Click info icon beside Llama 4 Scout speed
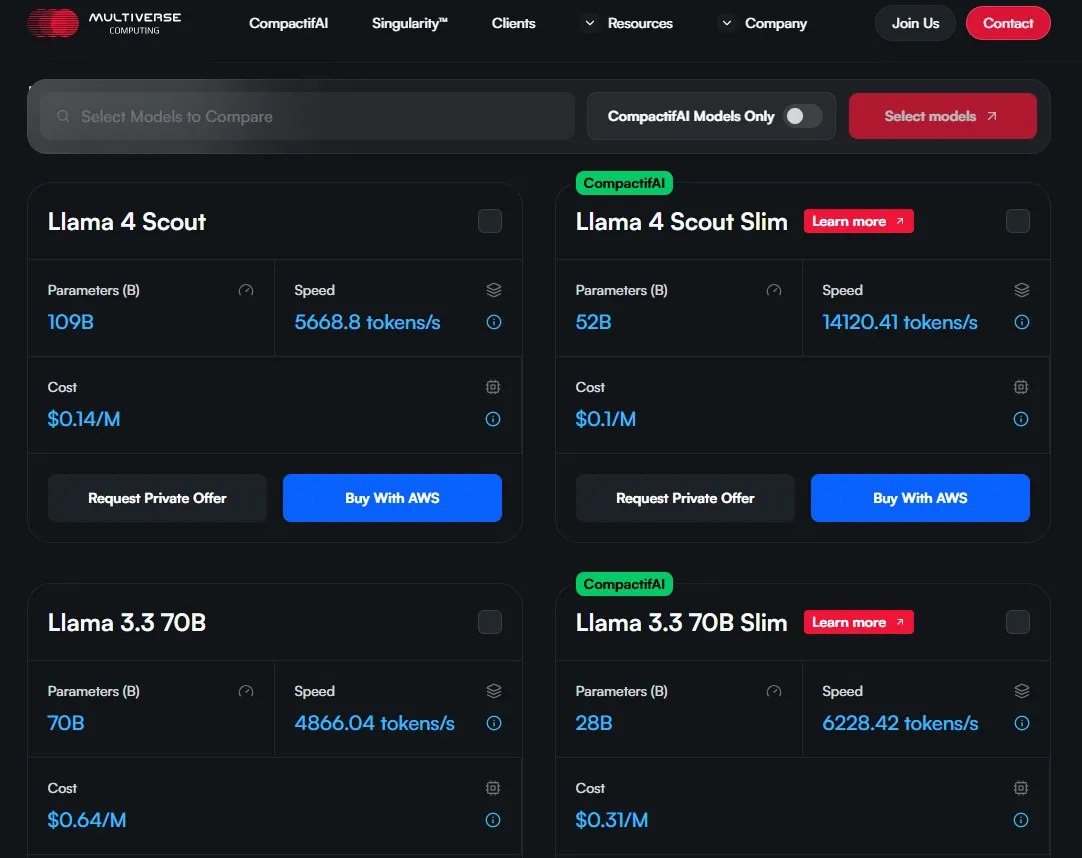Viewport: 1082px width, 858px height. click(493, 322)
